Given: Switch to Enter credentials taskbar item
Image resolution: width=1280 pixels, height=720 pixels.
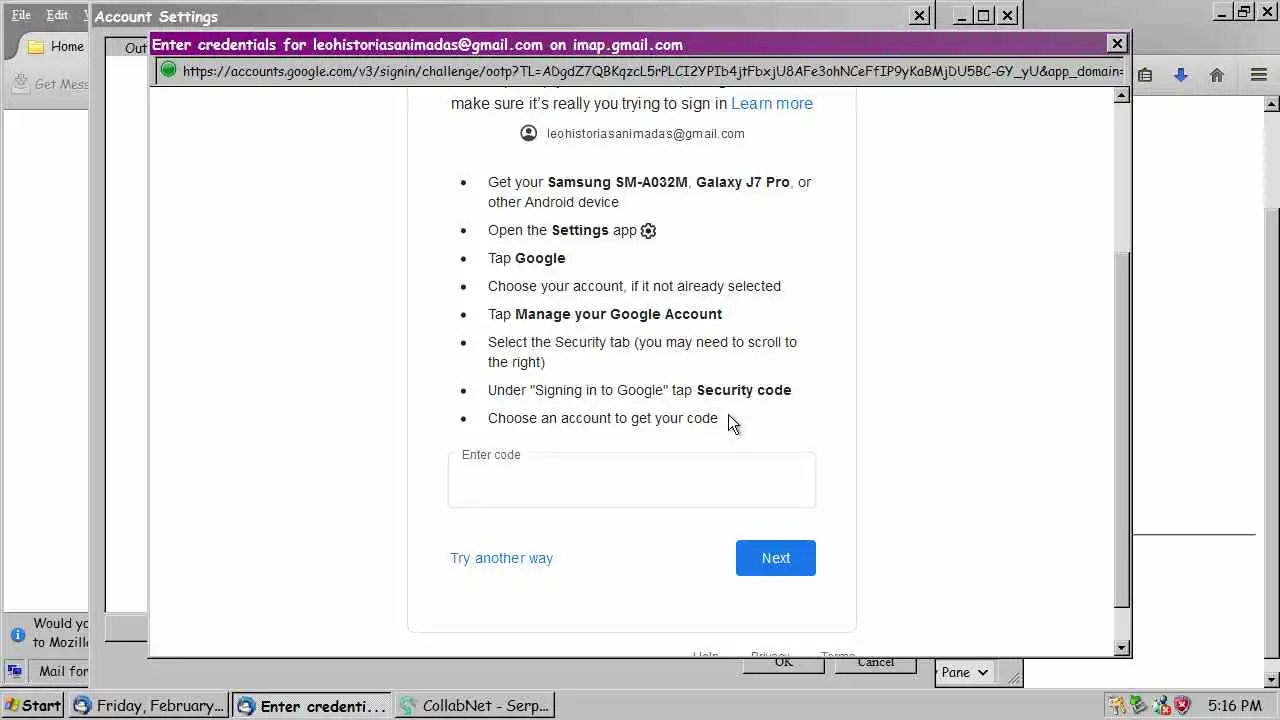Looking at the screenshot, I should tap(311, 705).
